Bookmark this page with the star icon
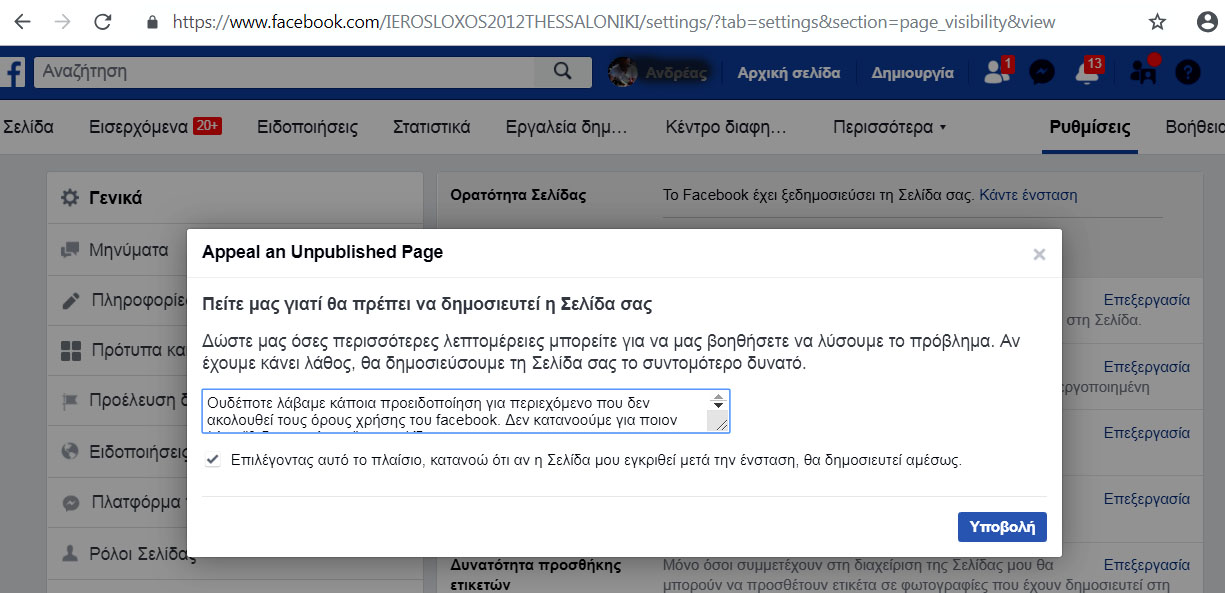This screenshot has width=1225, height=593. click(1157, 21)
